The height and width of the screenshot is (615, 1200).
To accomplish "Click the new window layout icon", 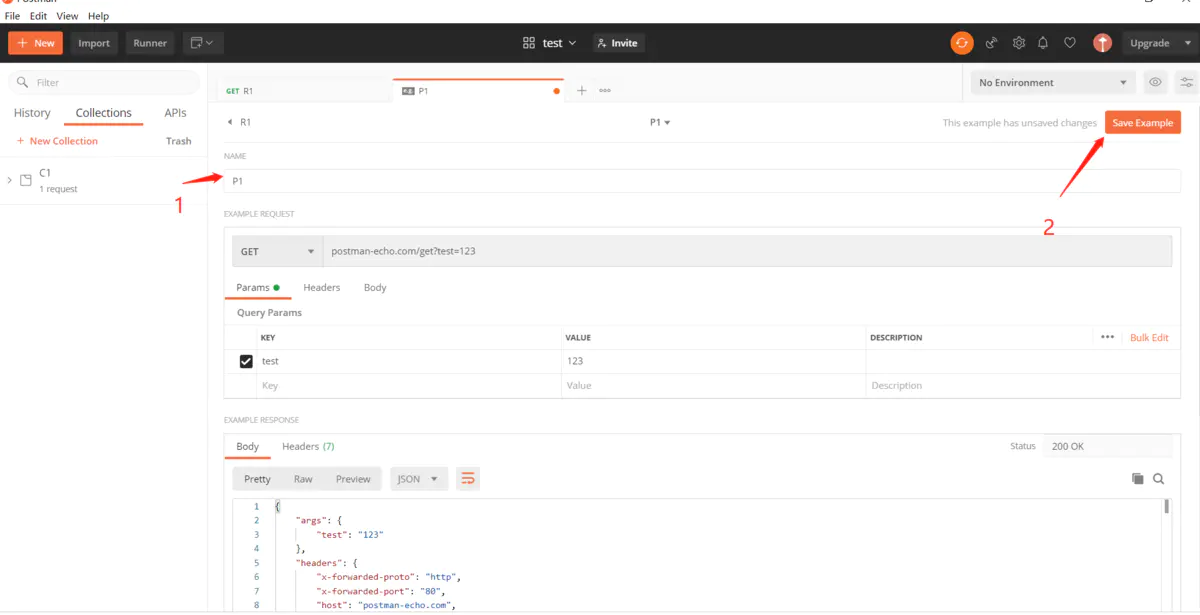I will (x=203, y=43).
